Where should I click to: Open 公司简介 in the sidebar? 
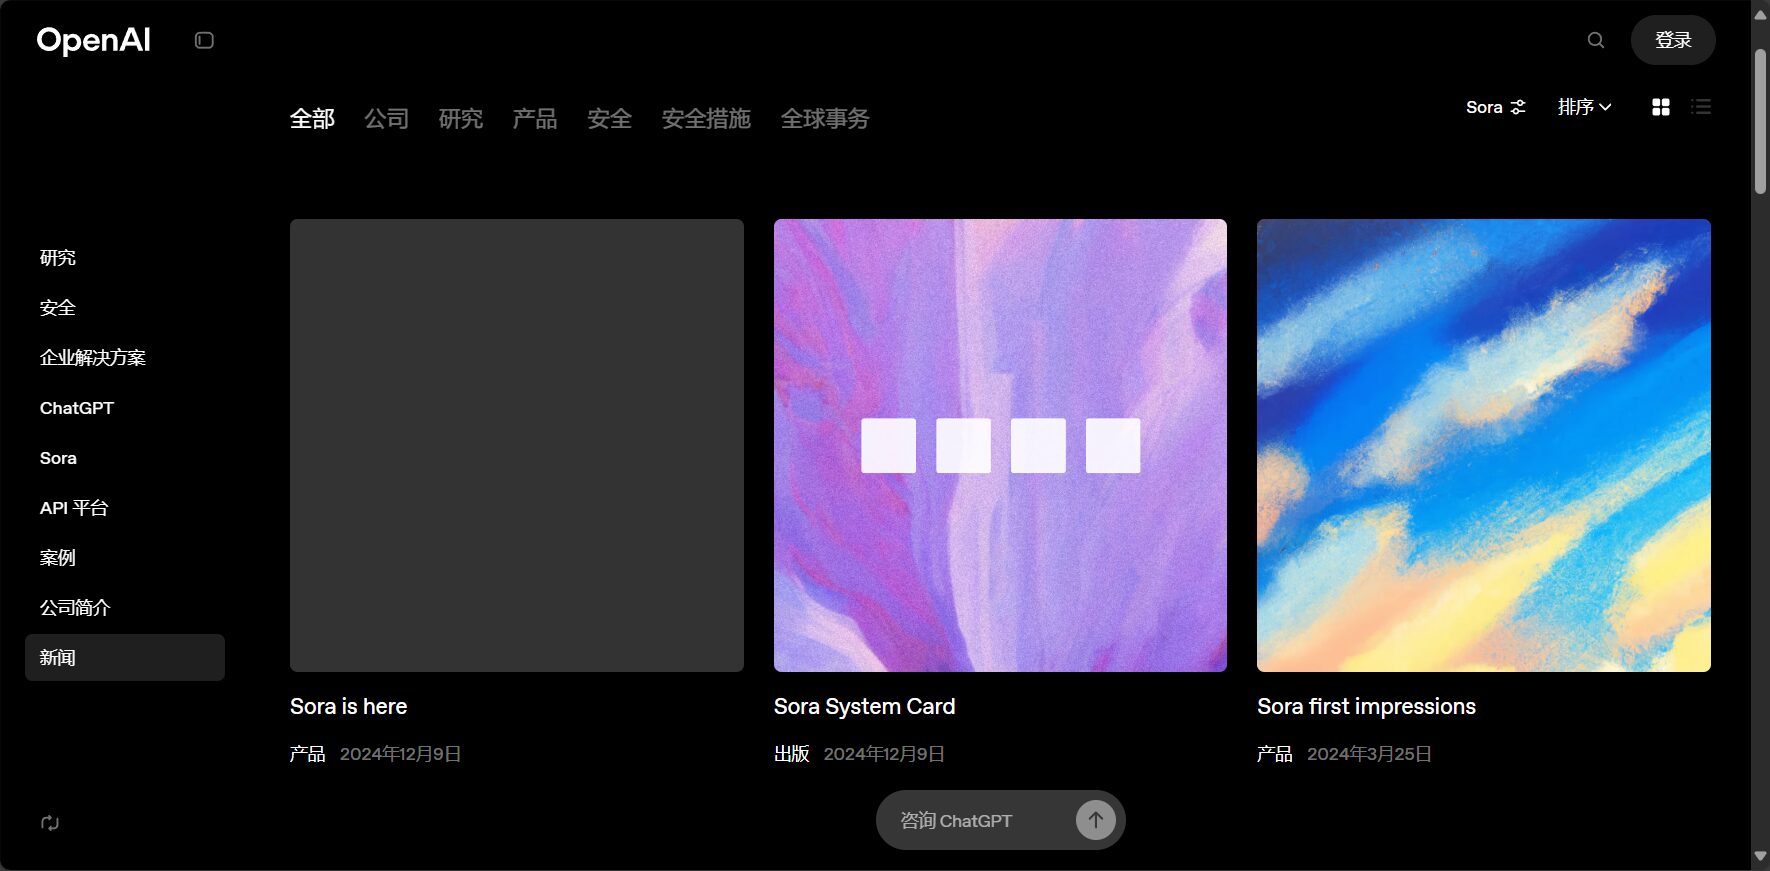(x=75, y=608)
